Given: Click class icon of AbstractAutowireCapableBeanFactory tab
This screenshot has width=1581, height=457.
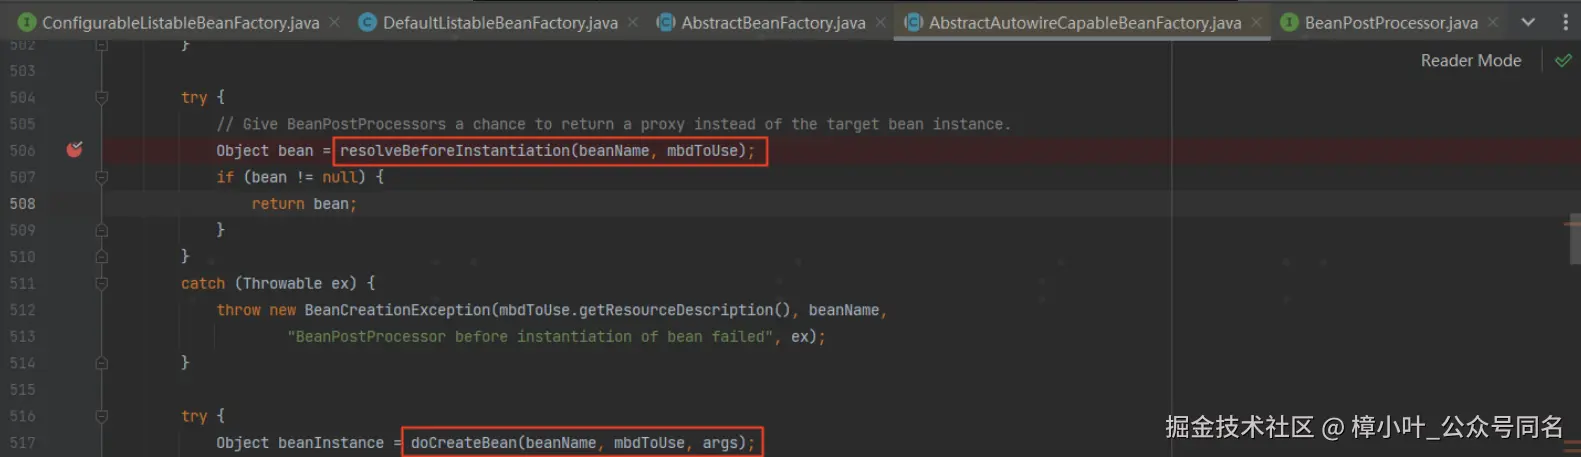Looking at the screenshot, I should tap(913, 22).
